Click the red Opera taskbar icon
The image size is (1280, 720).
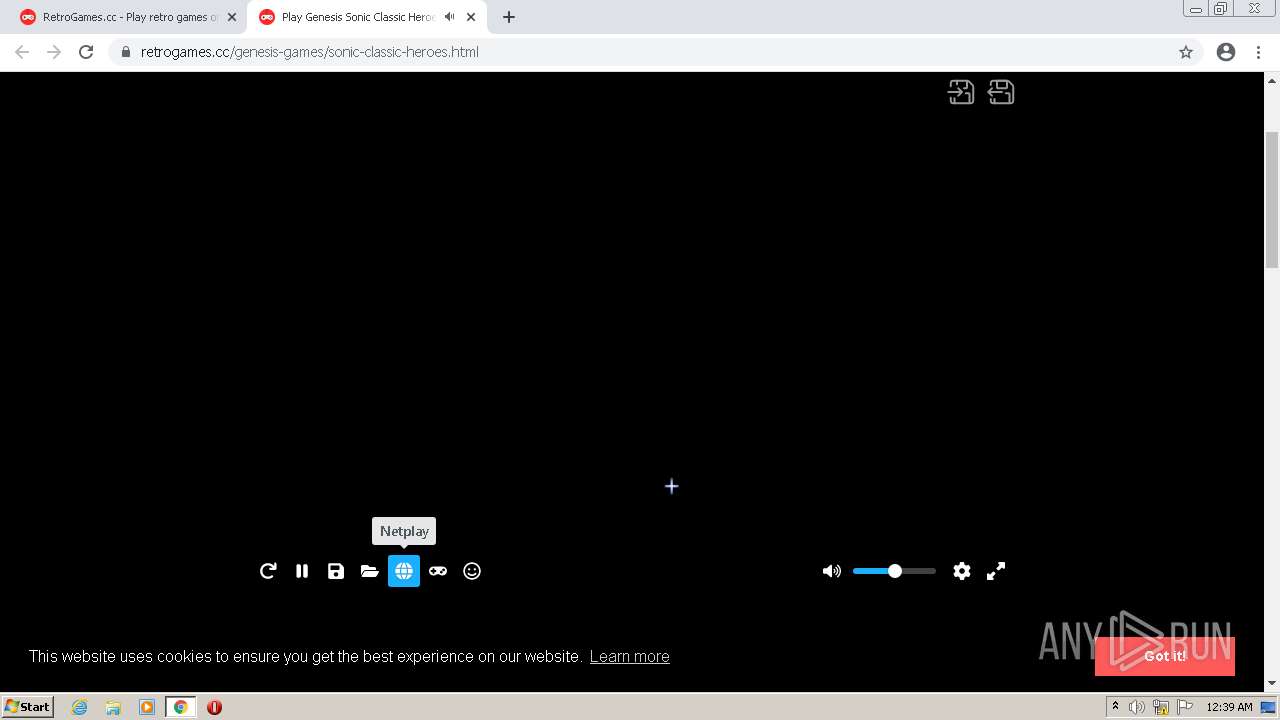pos(214,707)
